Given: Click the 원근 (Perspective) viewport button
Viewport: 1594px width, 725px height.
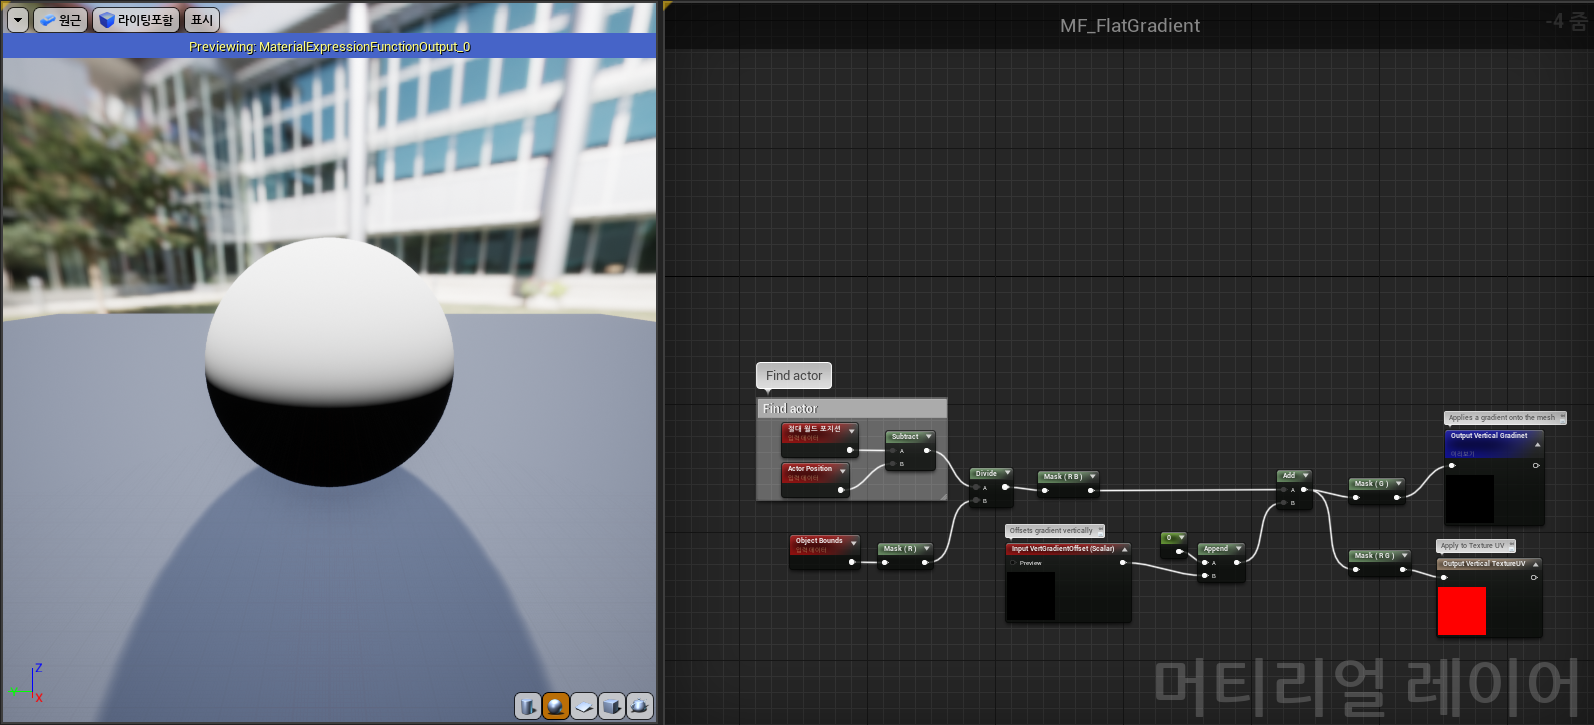Looking at the screenshot, I should pos(61,20).
